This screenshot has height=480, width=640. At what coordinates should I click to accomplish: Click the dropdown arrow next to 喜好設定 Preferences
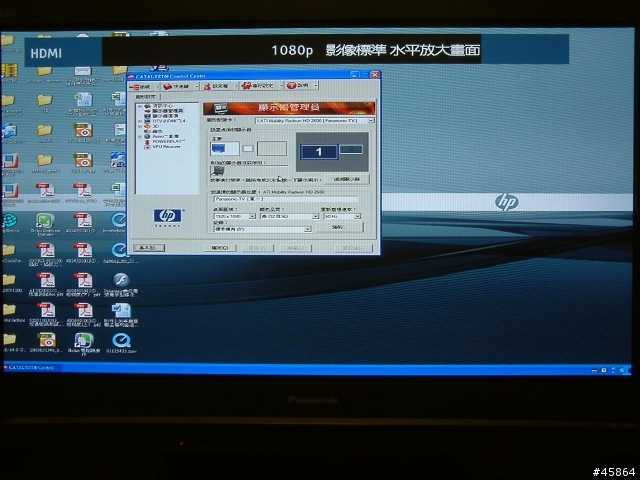pyautogui.click(x=281, y=86)
